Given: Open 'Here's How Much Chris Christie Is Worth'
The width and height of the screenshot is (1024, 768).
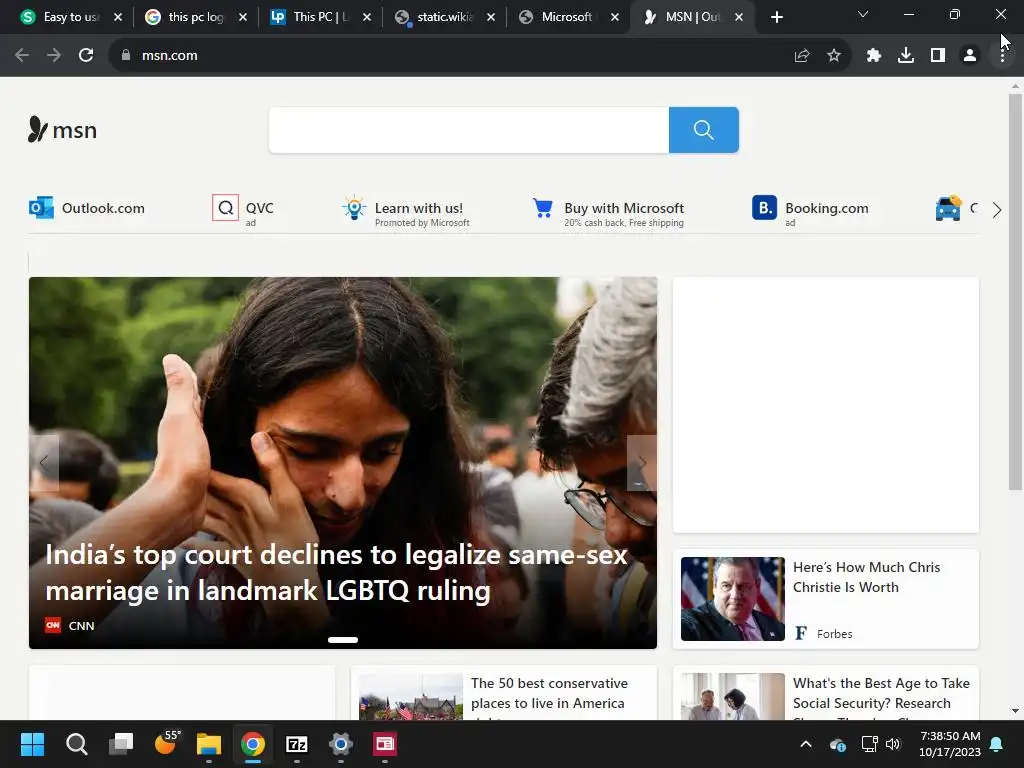Looking at the screenshot, I should (867, 577).
